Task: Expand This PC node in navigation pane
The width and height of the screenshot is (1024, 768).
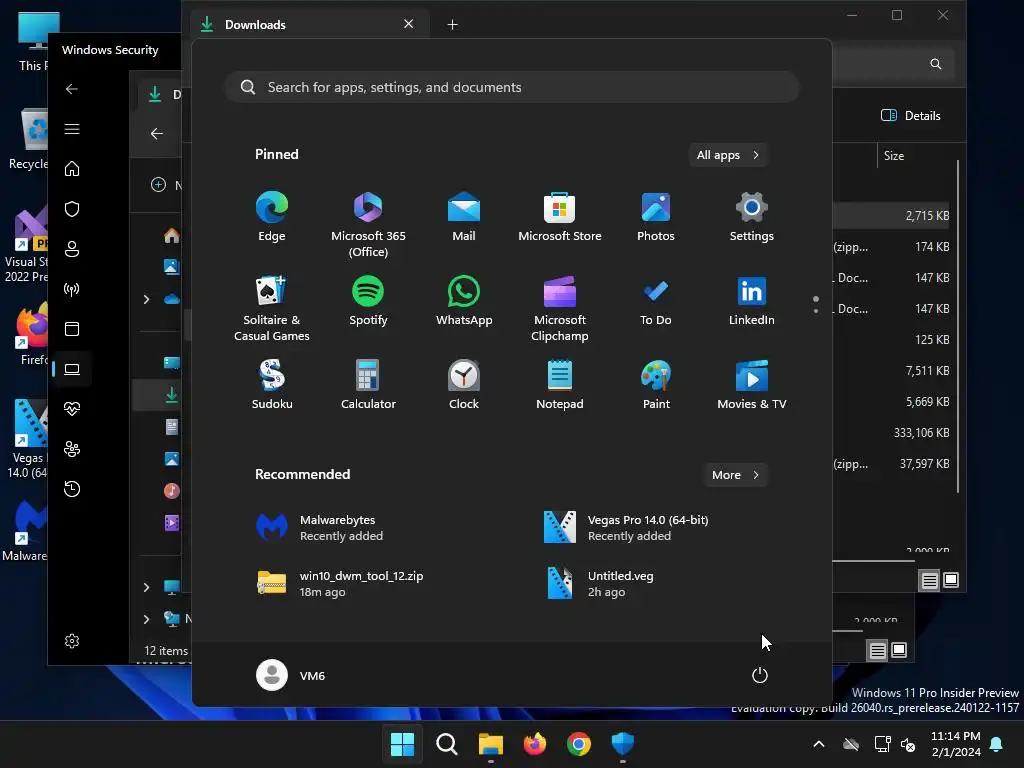Action: (146, 587)
